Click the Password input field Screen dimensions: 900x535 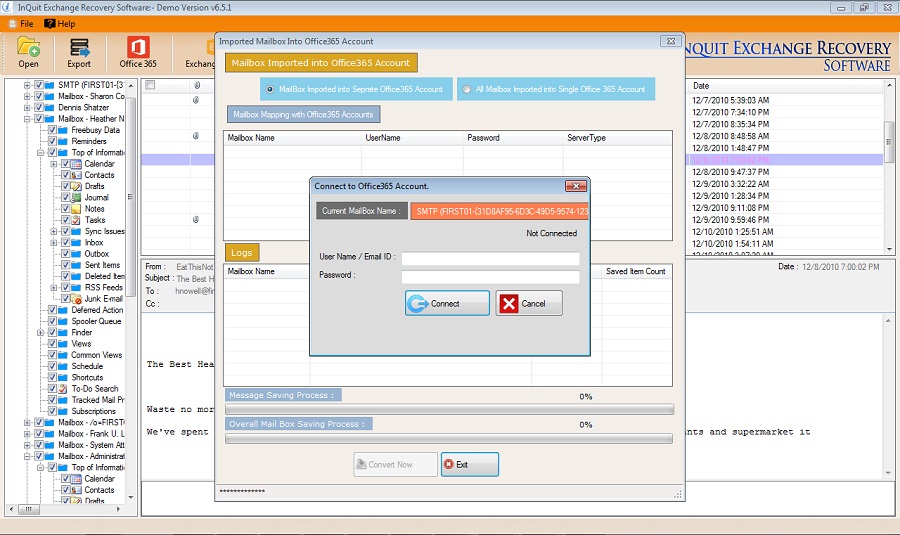pos(490,277)
